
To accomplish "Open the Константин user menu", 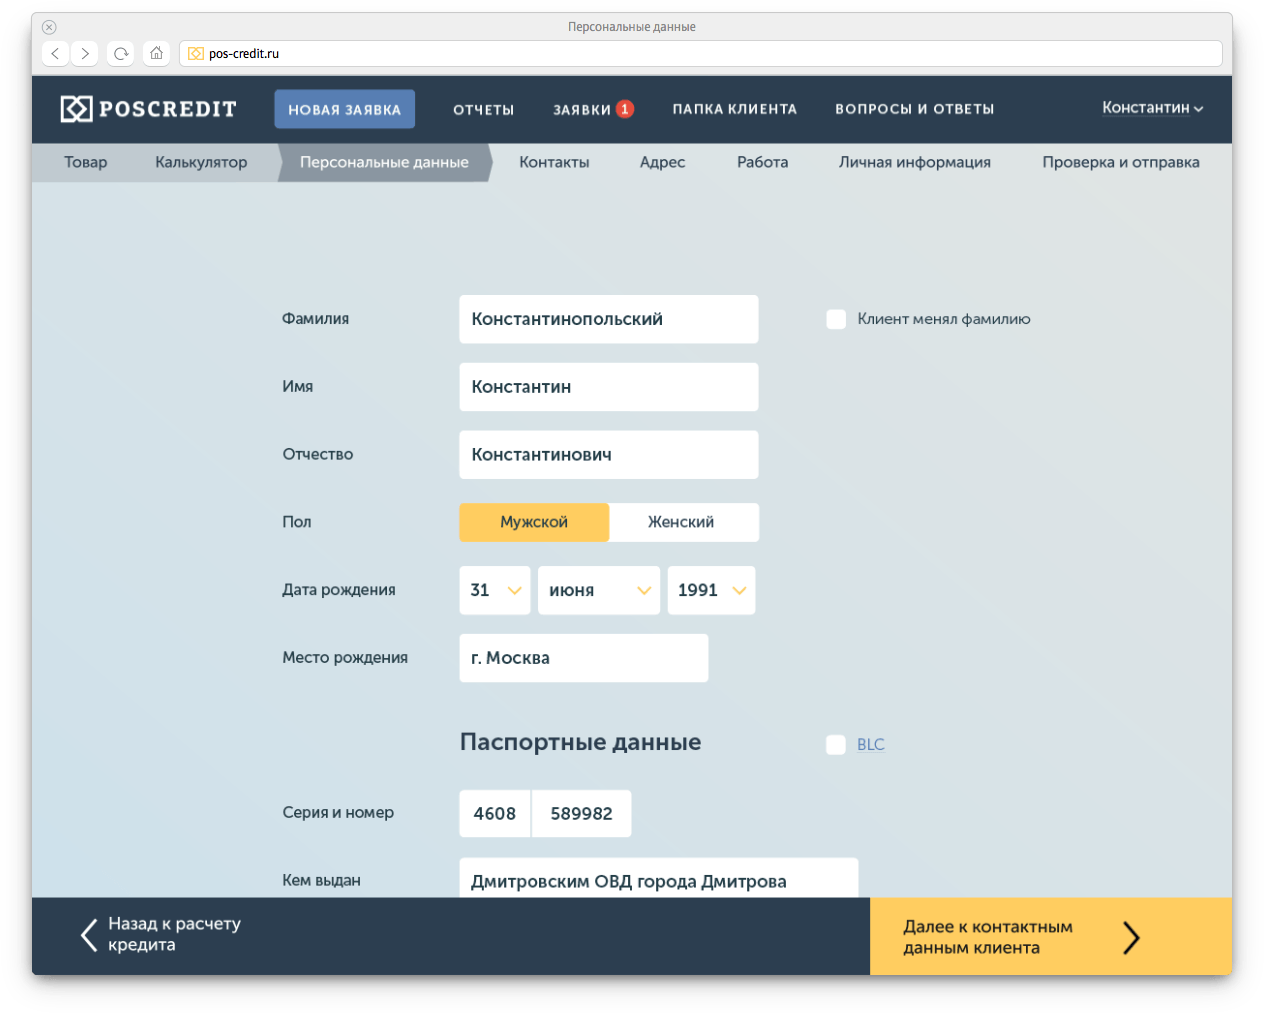I will click(1152, 108).
